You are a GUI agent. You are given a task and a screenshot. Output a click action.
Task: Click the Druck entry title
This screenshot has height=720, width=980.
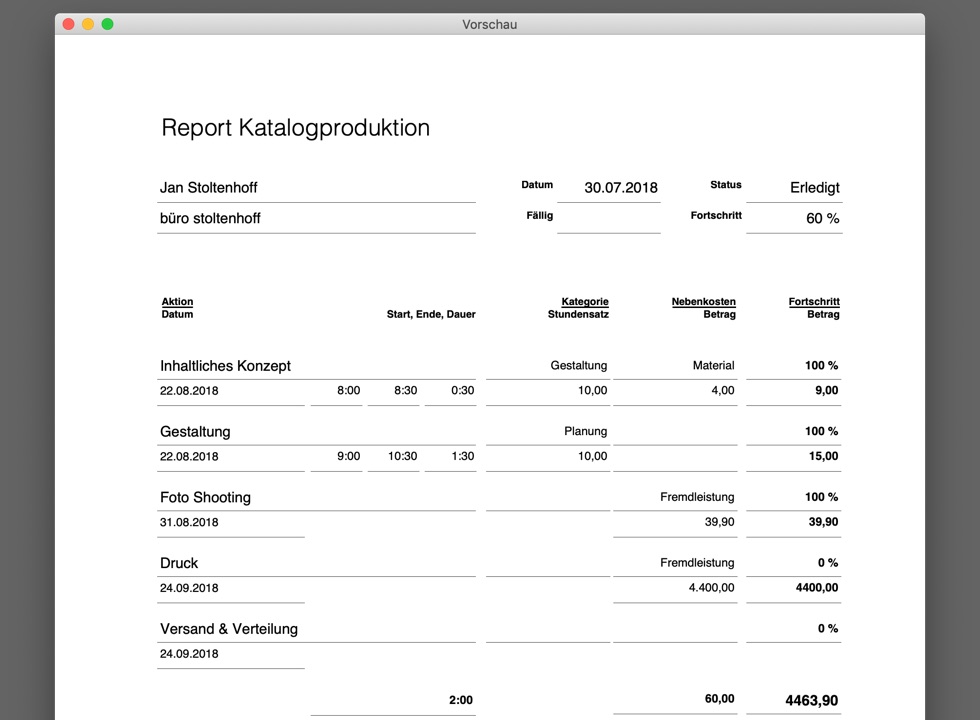point(179,563)
